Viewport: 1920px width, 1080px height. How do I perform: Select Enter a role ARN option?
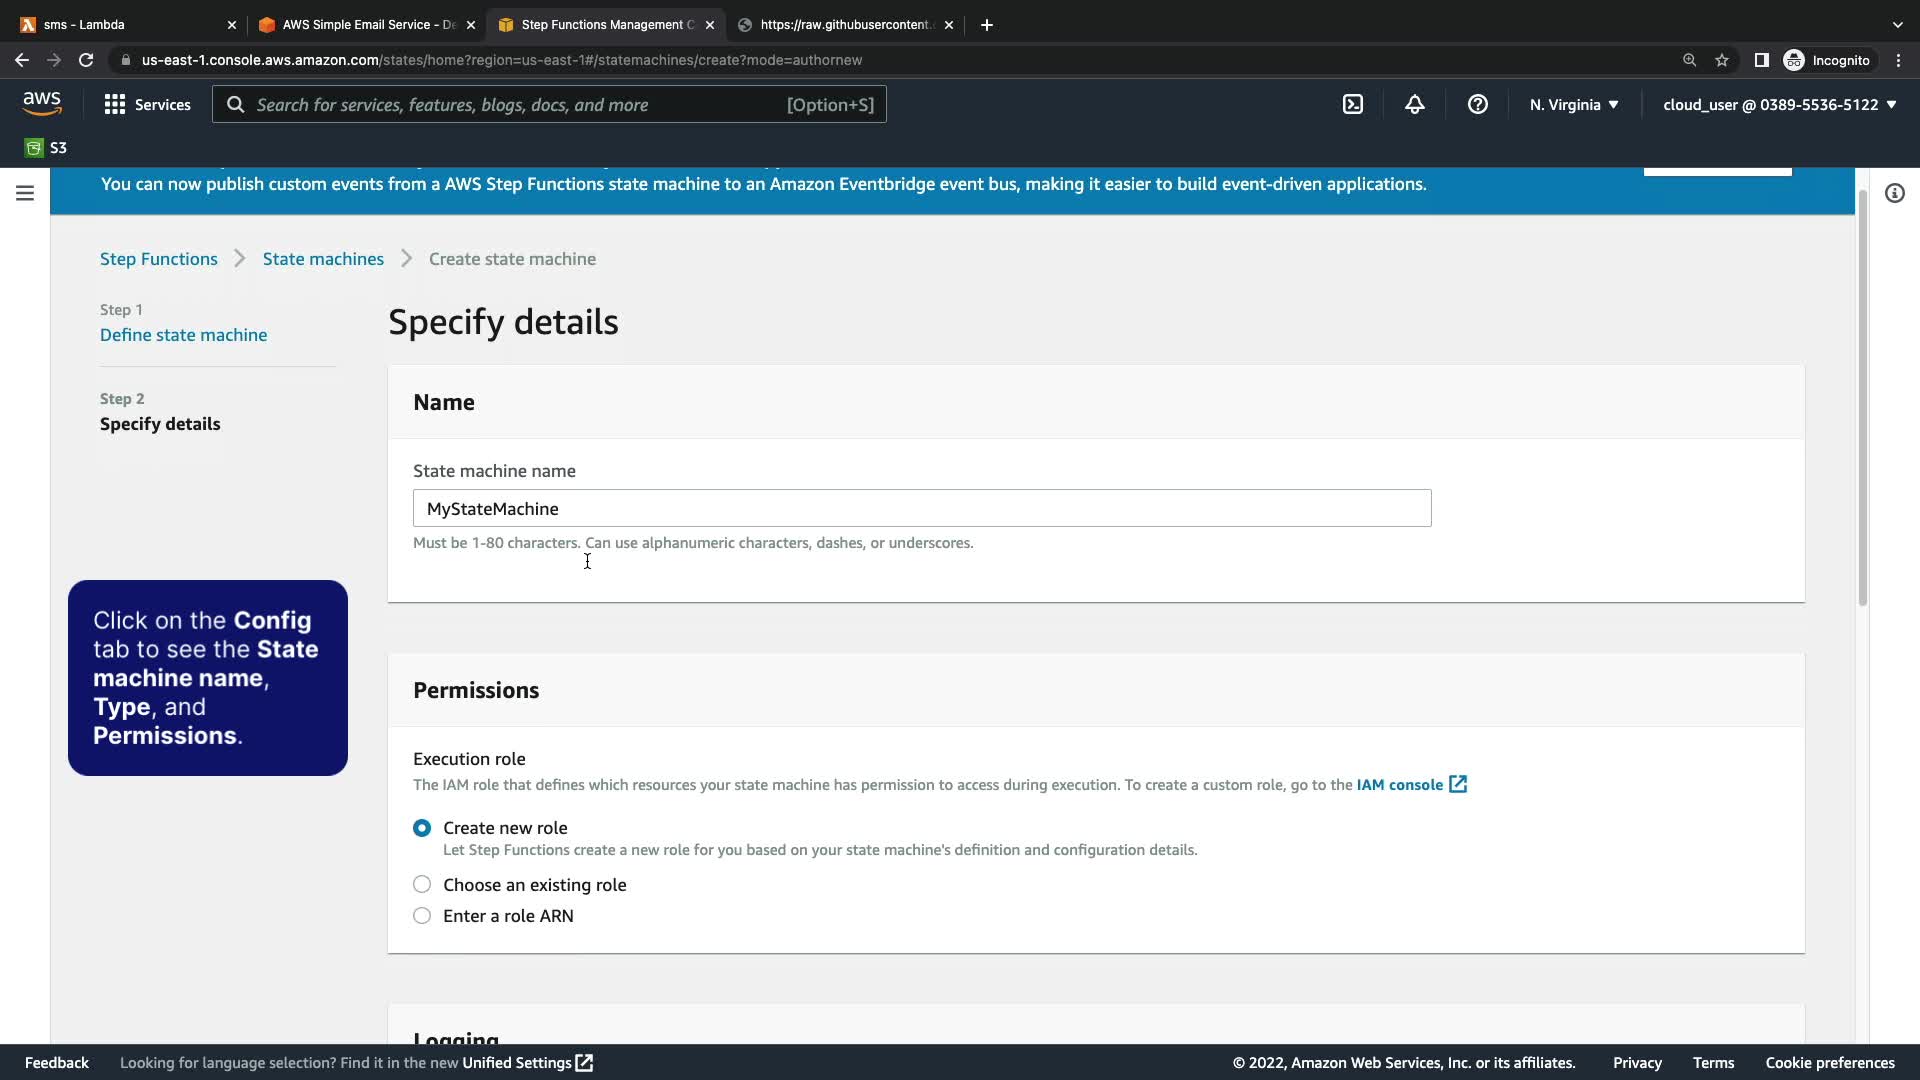(x=422, y=916)
